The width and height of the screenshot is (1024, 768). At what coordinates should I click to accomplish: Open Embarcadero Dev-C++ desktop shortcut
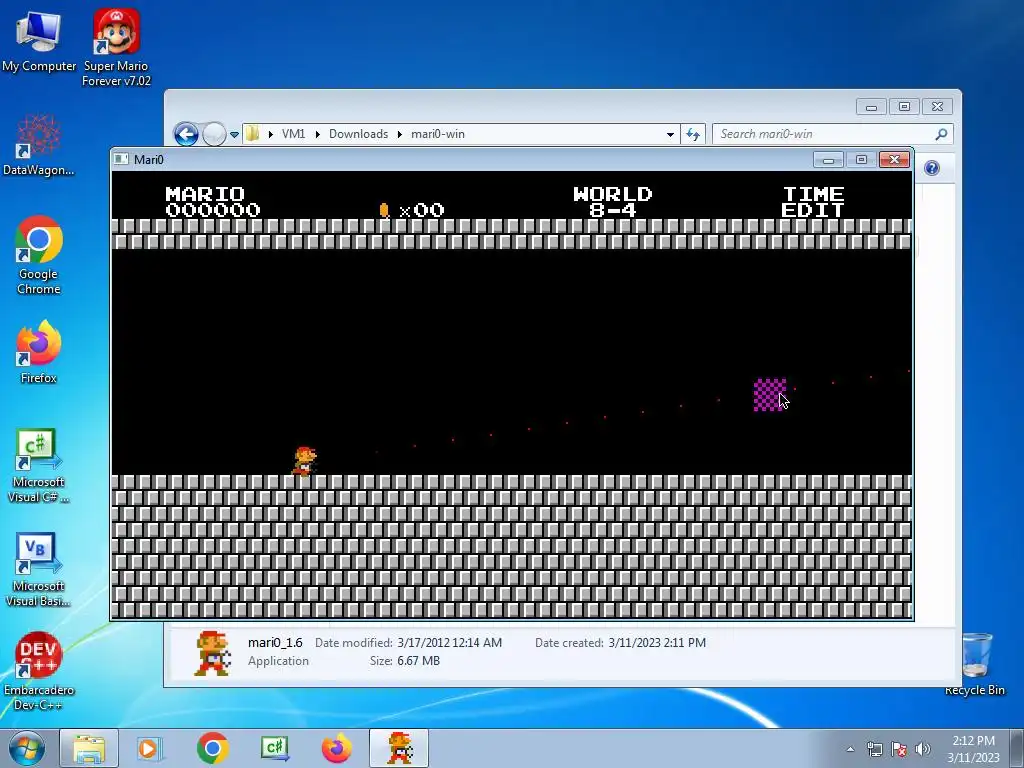(x=39, y=671)
